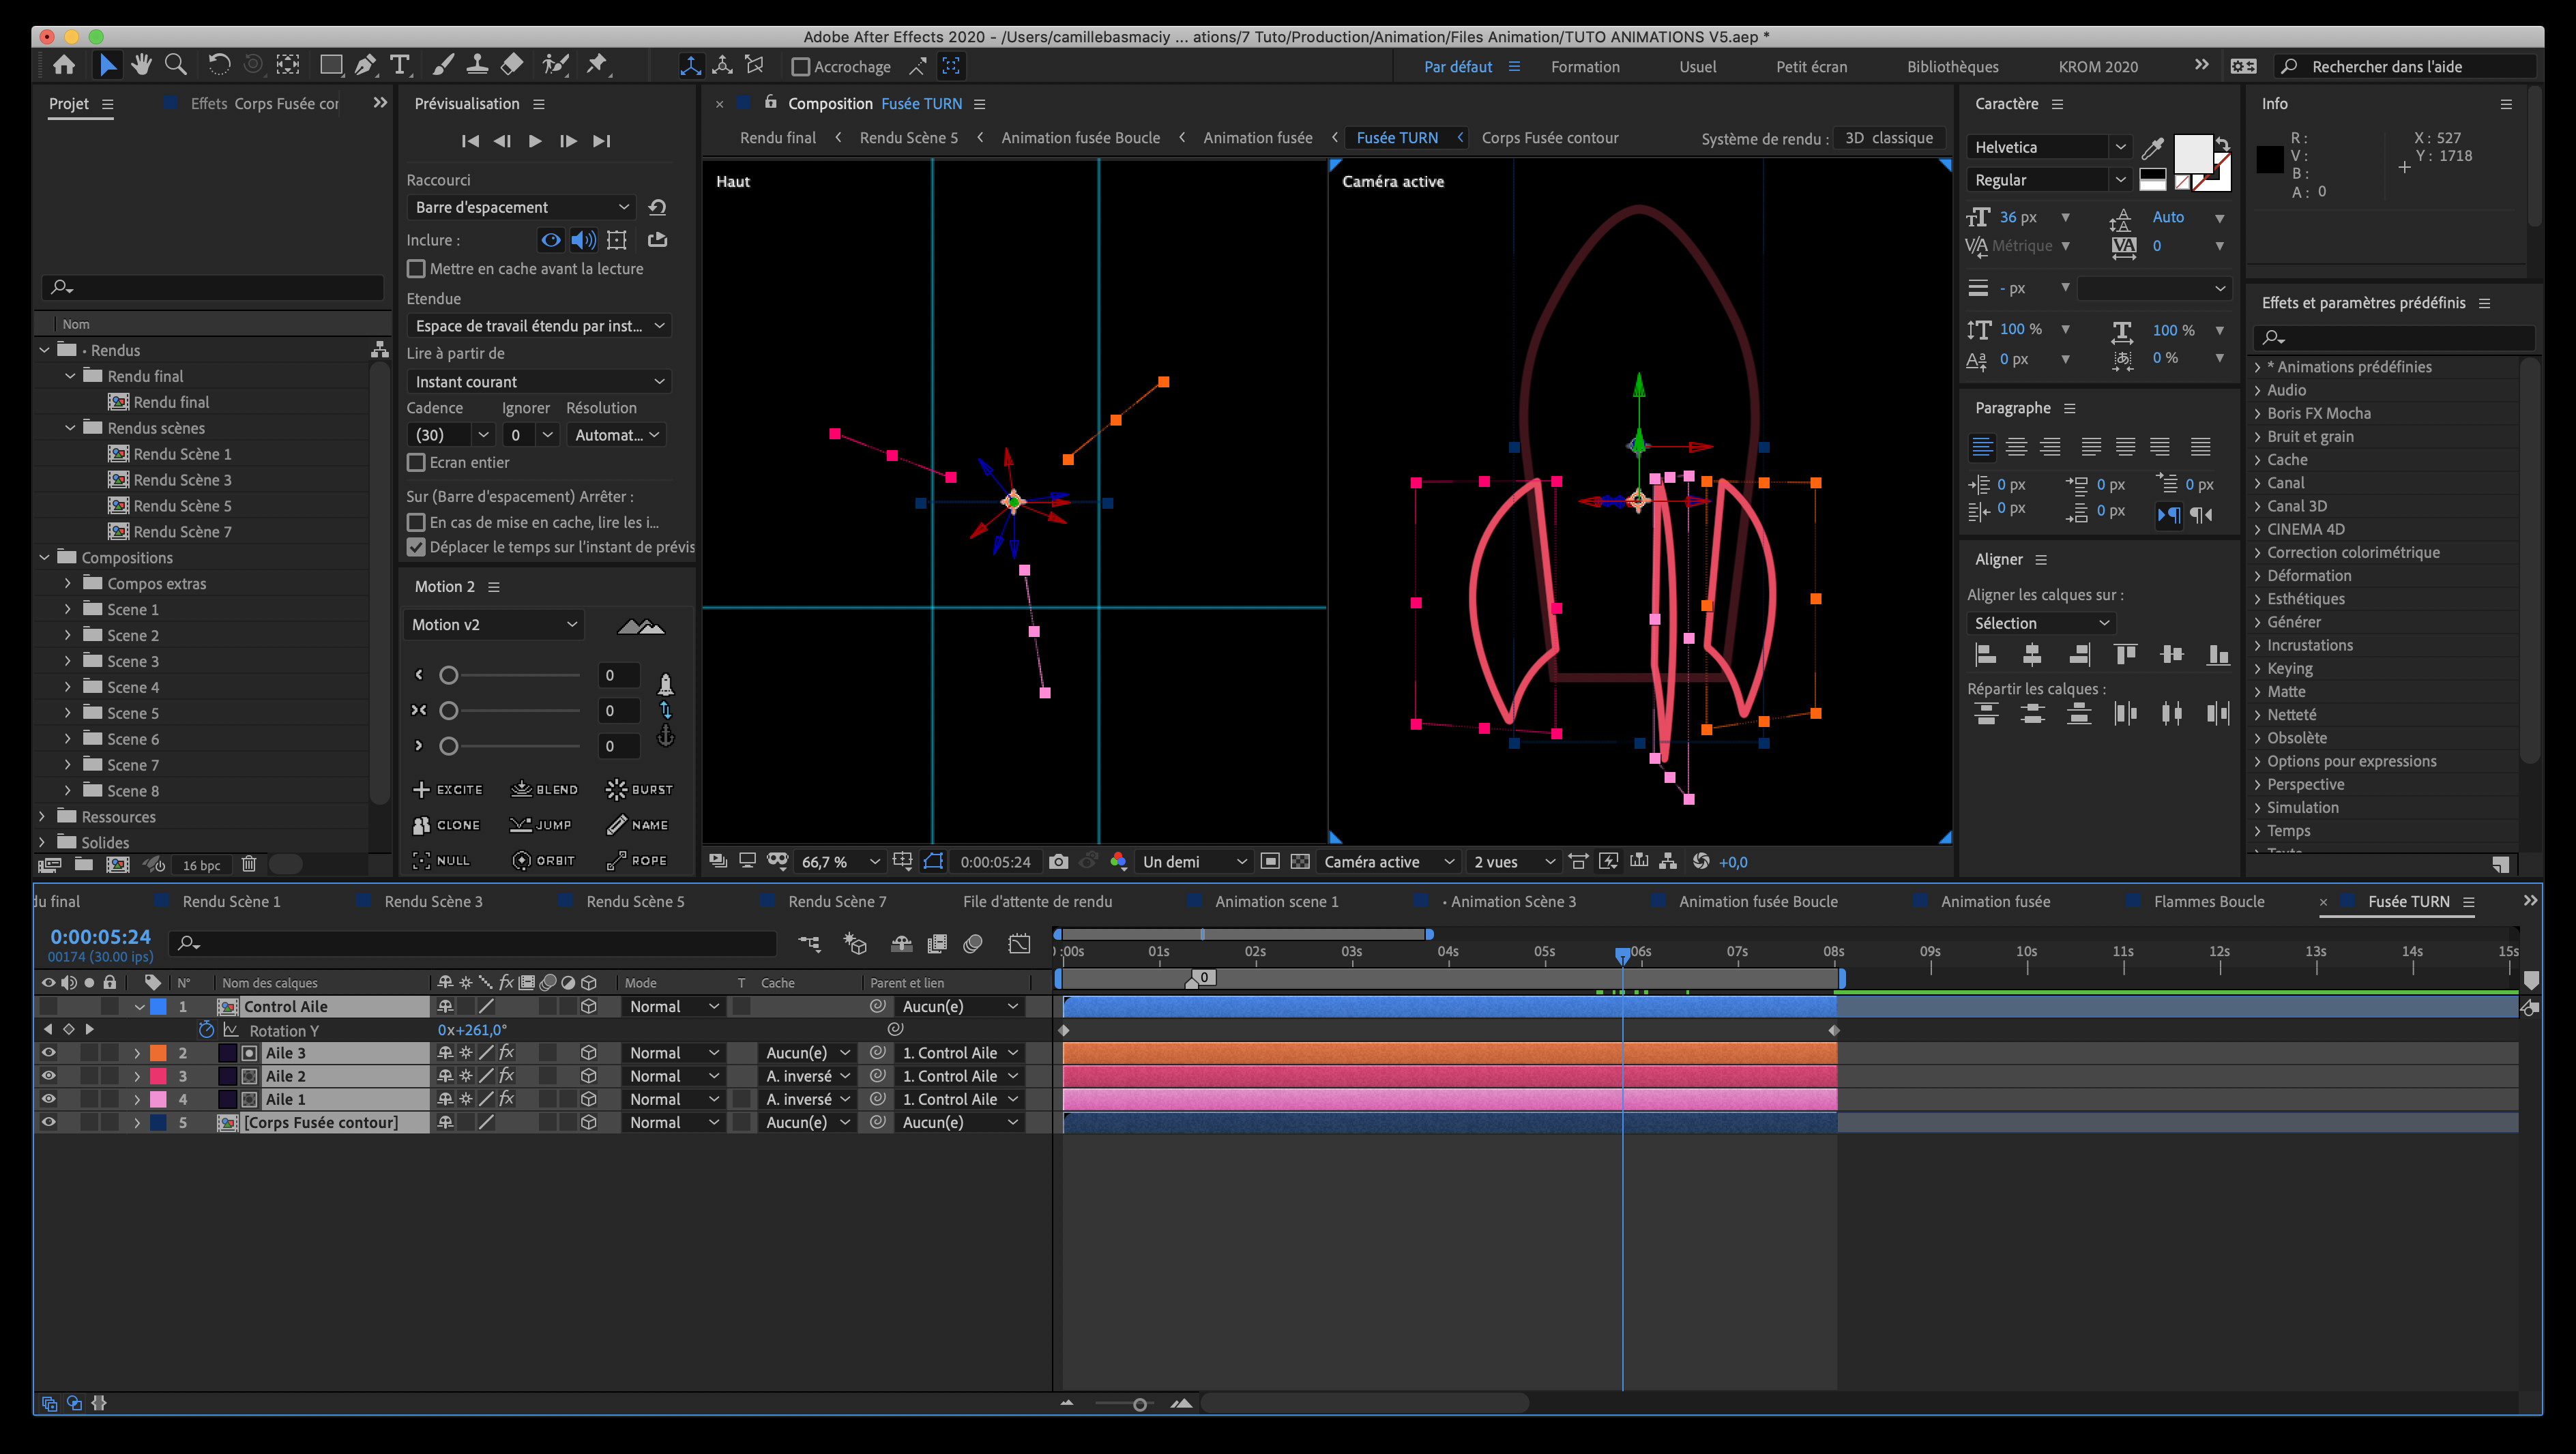Align left text in Paragraphe panel
The height and width of the screenshot is (1454, 2576).
1982,447
